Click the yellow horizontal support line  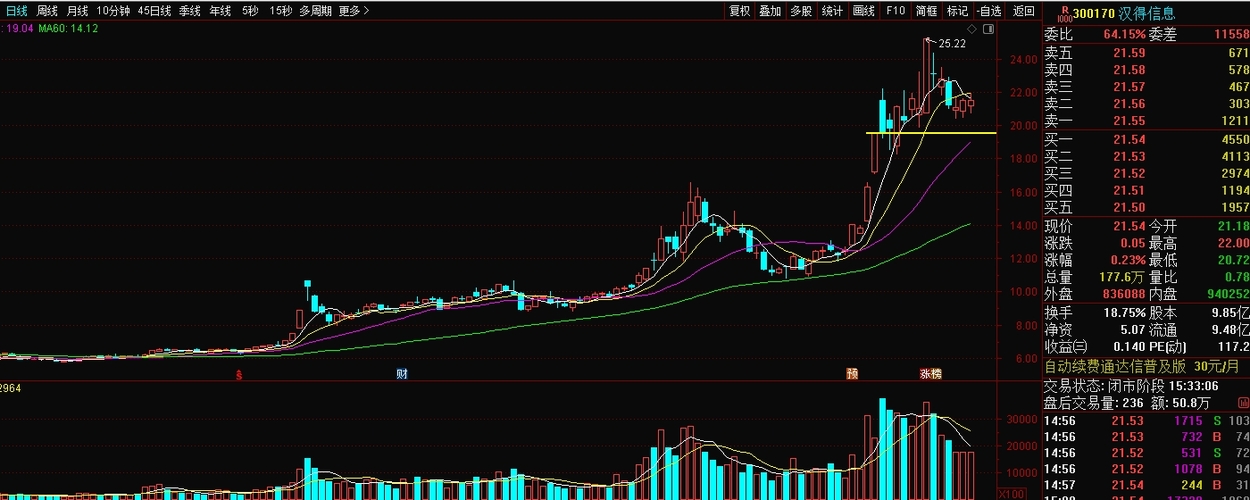(930, 132)
